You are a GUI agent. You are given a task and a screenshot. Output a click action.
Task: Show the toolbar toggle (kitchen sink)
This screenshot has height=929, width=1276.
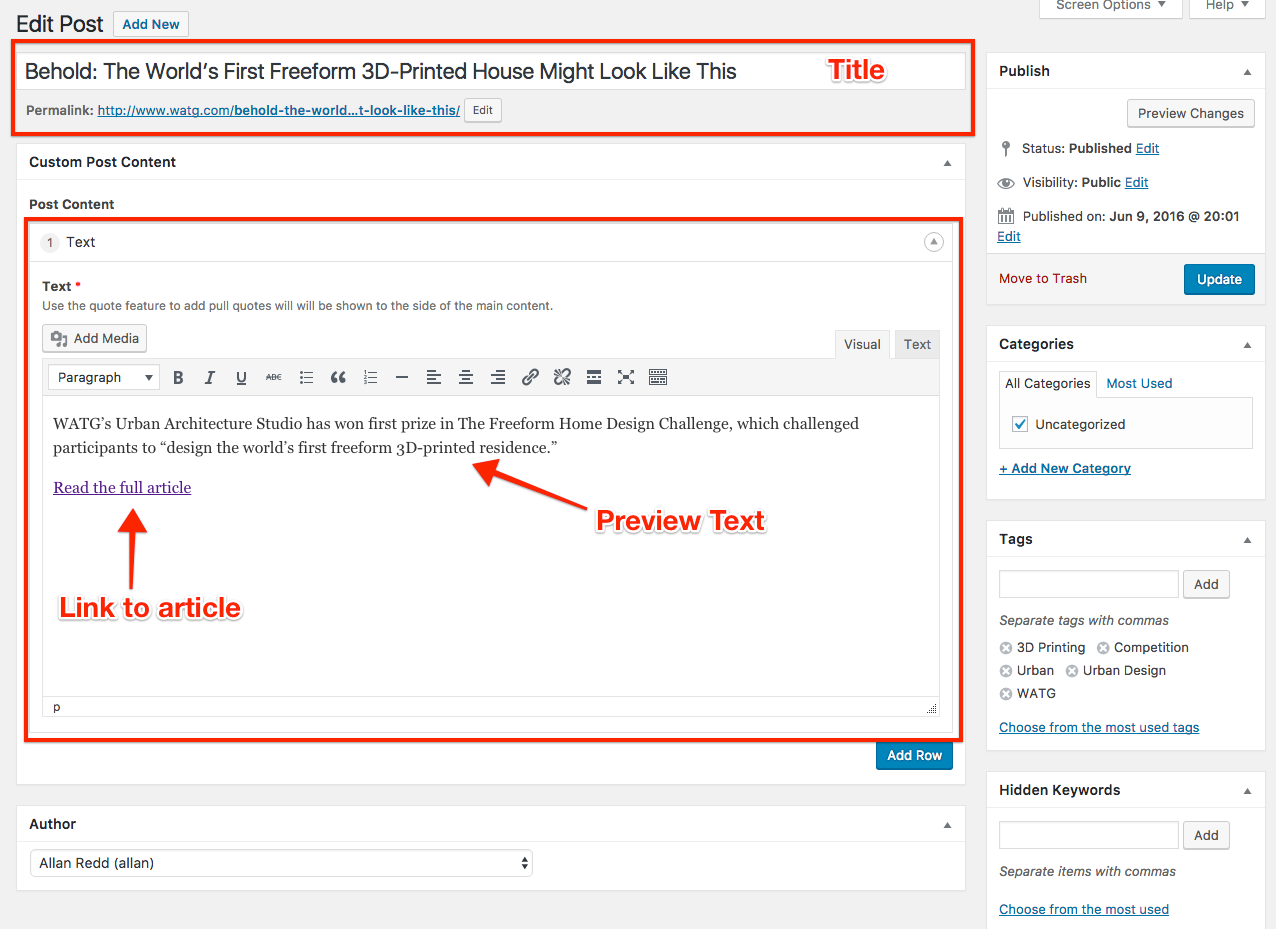[658, 377]
